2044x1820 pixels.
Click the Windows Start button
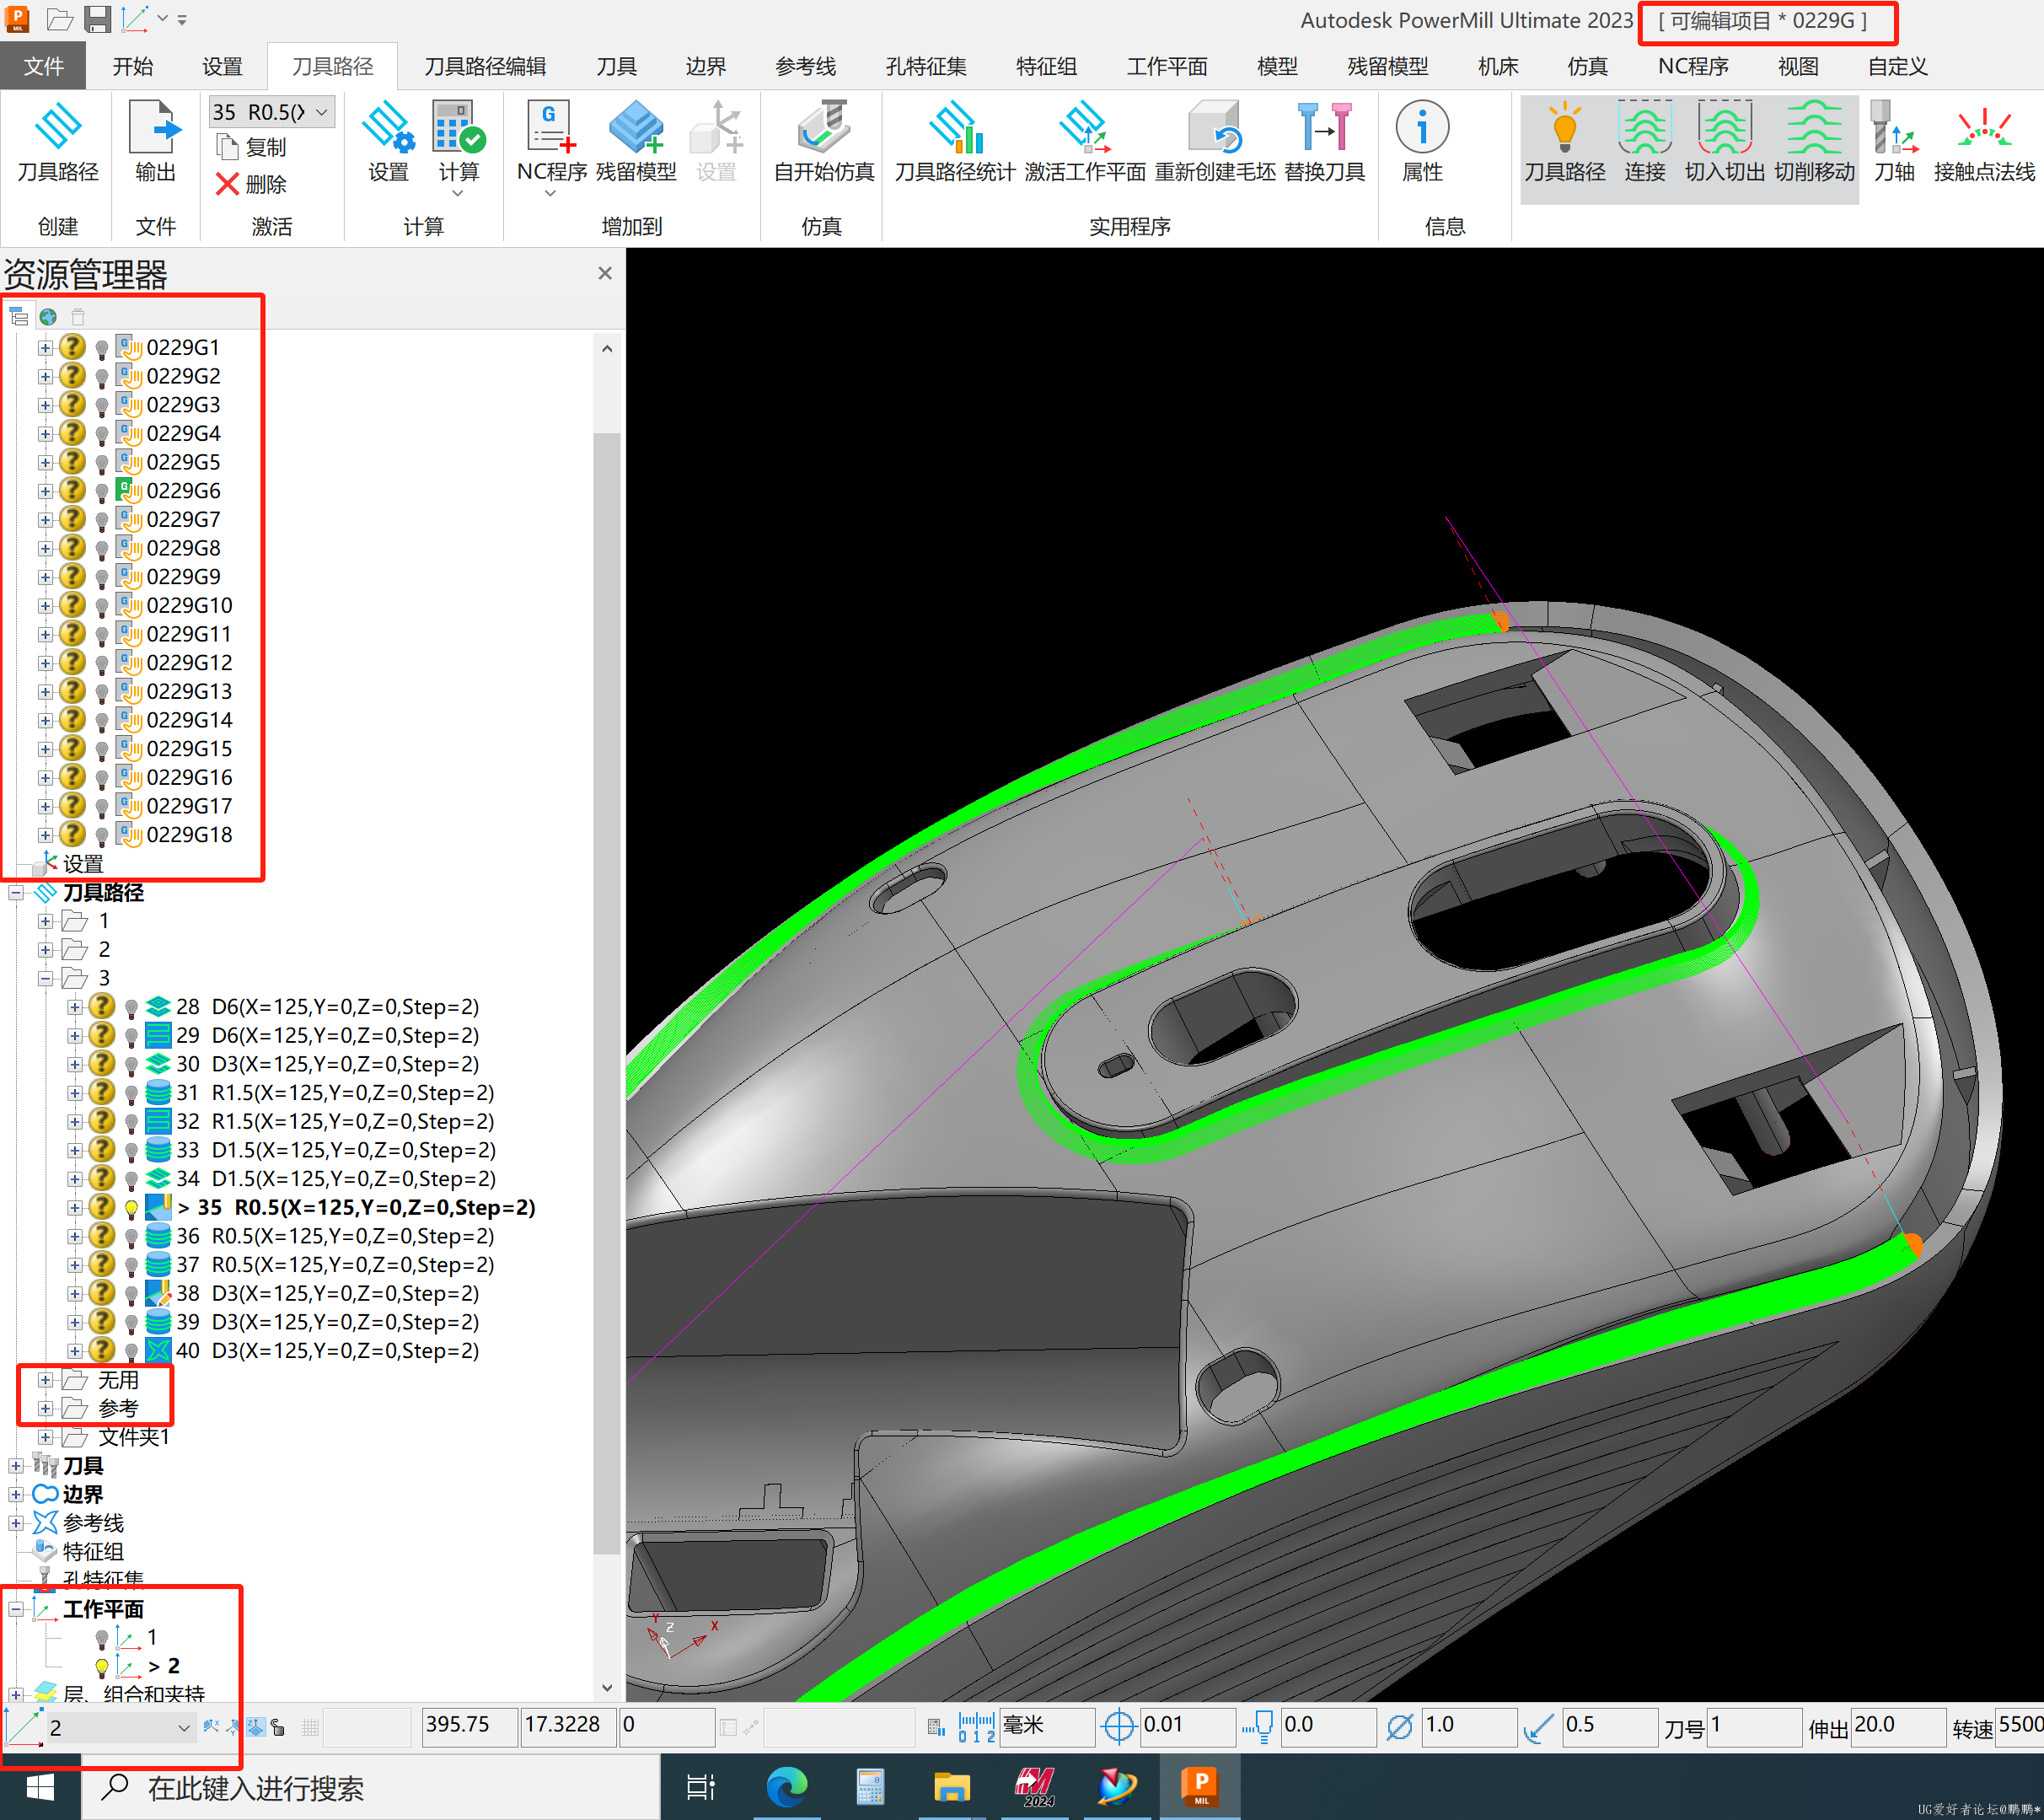pyautogui.click(x=40, y=1788)
